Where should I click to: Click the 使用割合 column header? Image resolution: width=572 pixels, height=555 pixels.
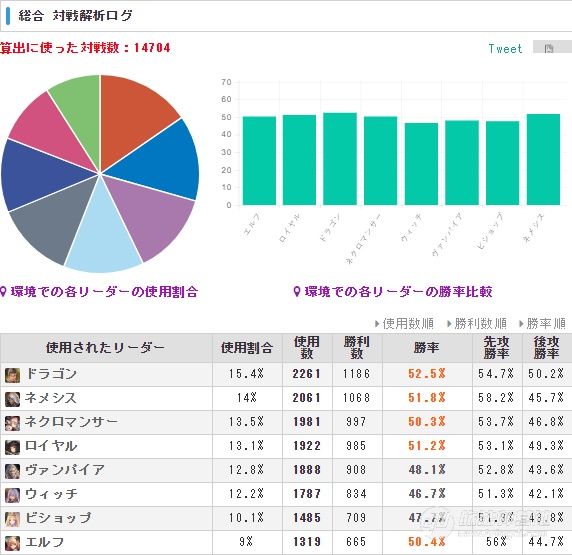(x=247, y=348)
